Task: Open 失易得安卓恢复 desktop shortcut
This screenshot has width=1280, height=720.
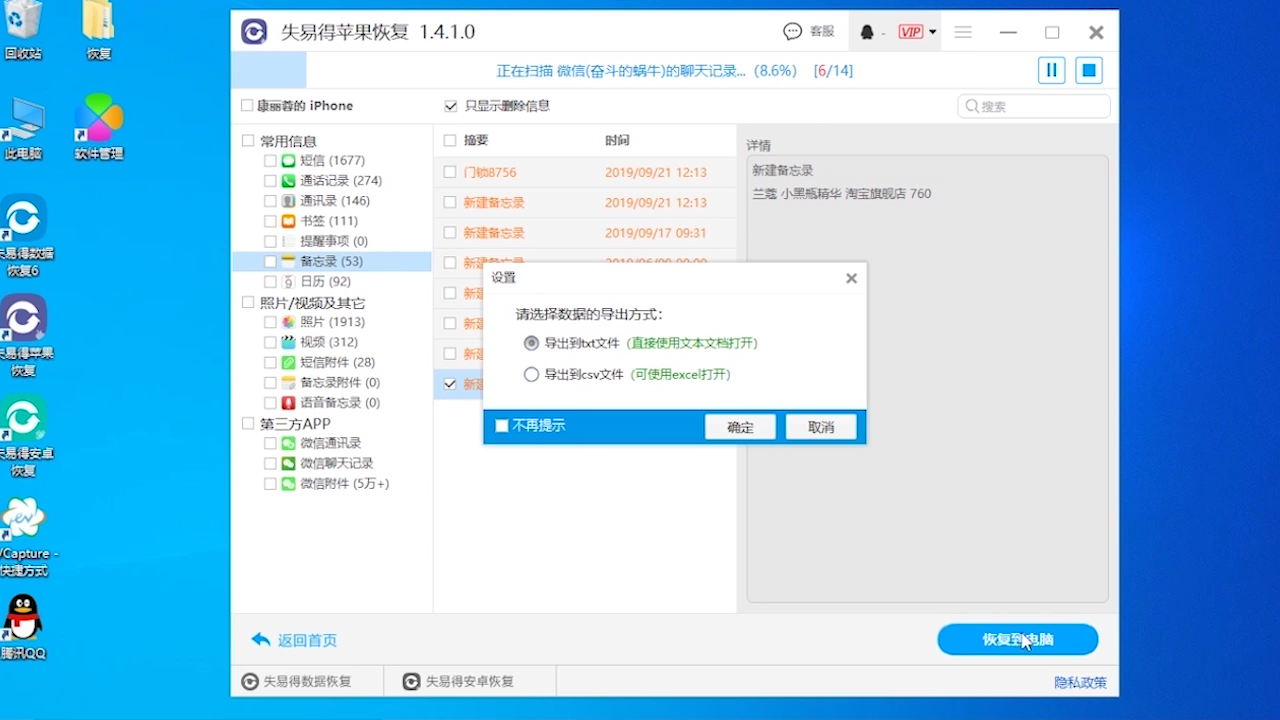Action: pos(24,437)
